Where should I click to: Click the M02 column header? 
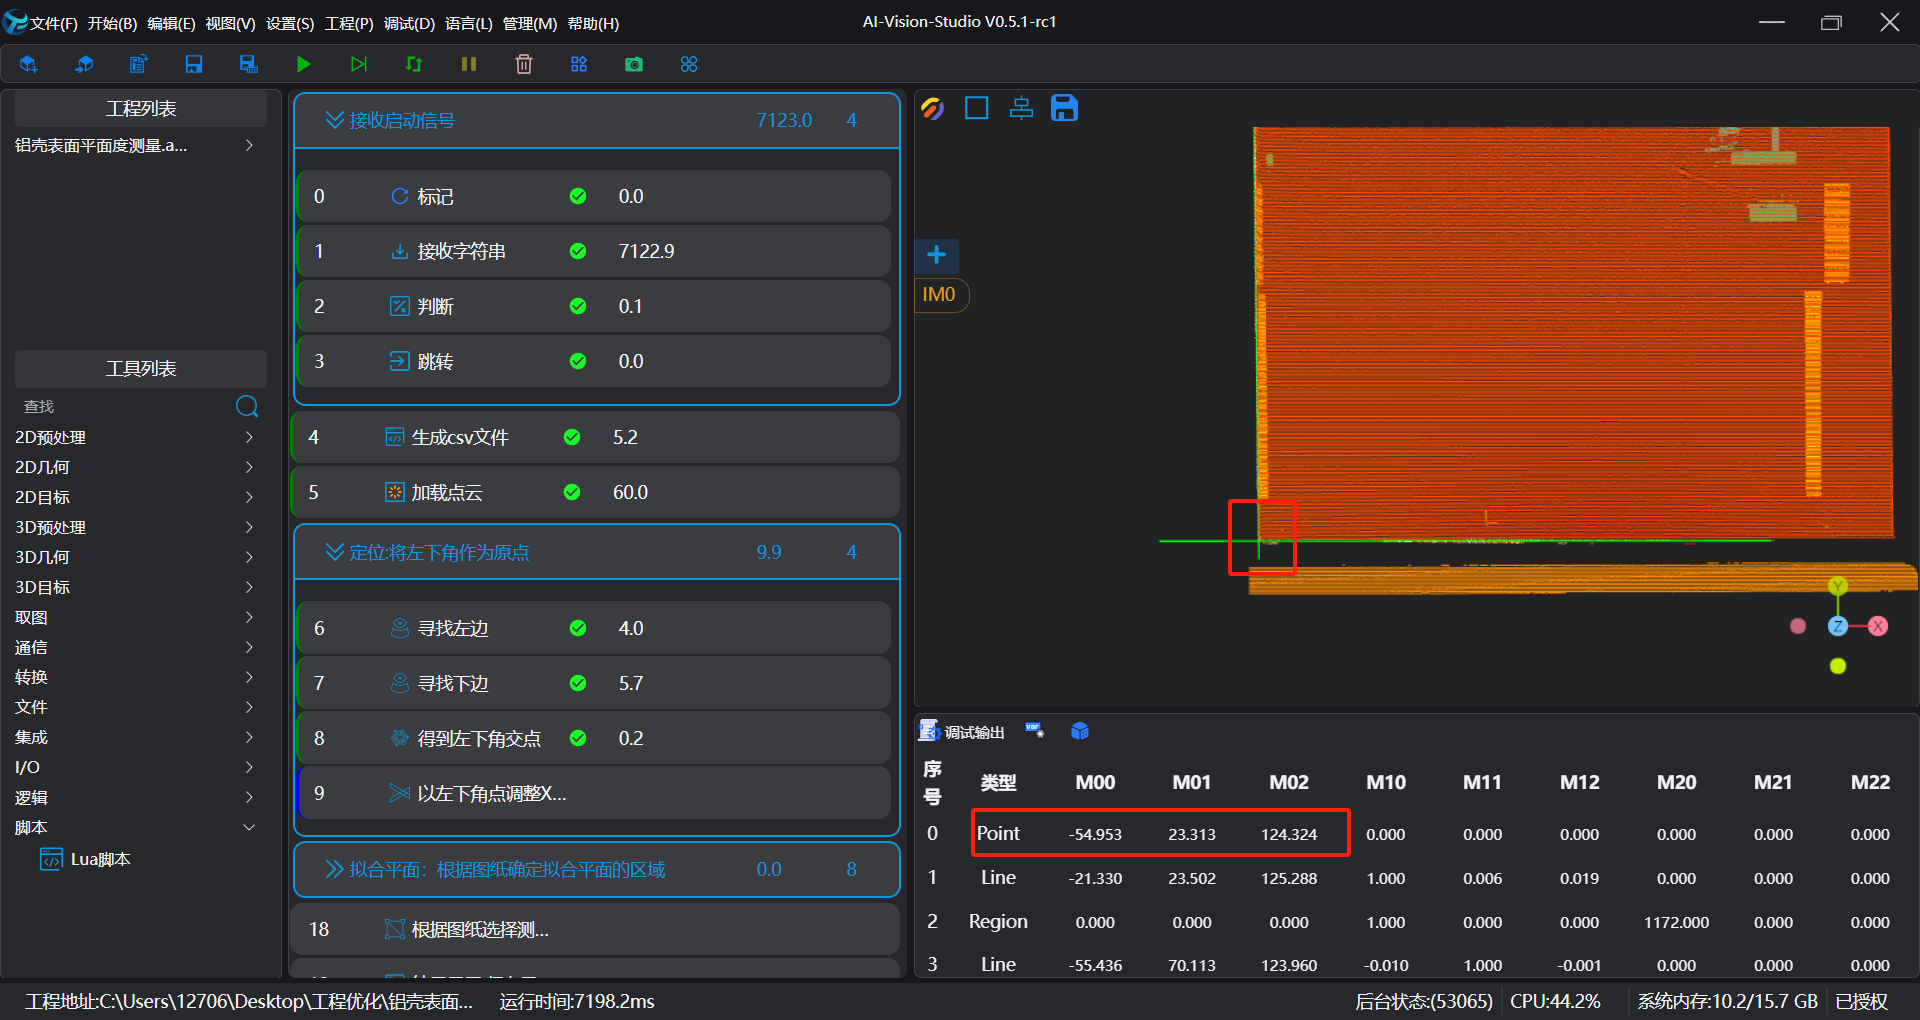(x=1289, y=782)
